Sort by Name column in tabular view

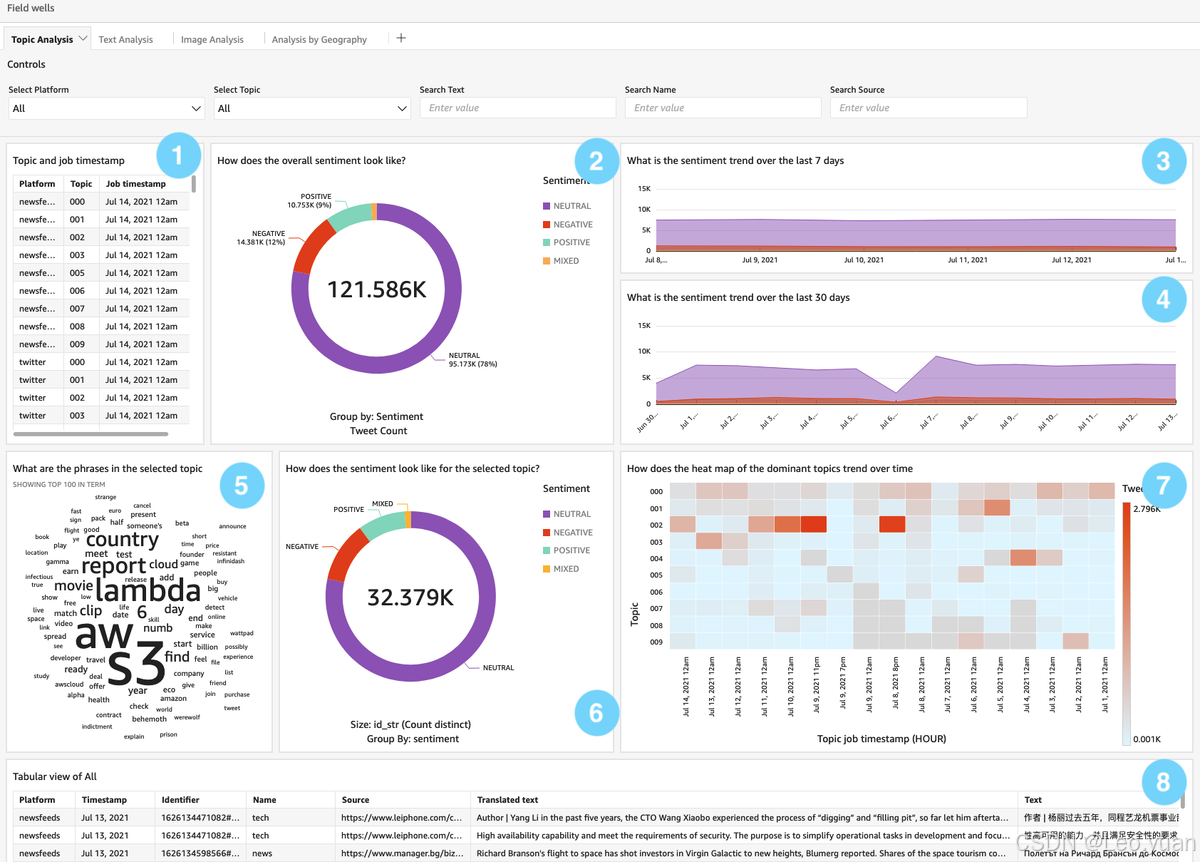(264, 800)
